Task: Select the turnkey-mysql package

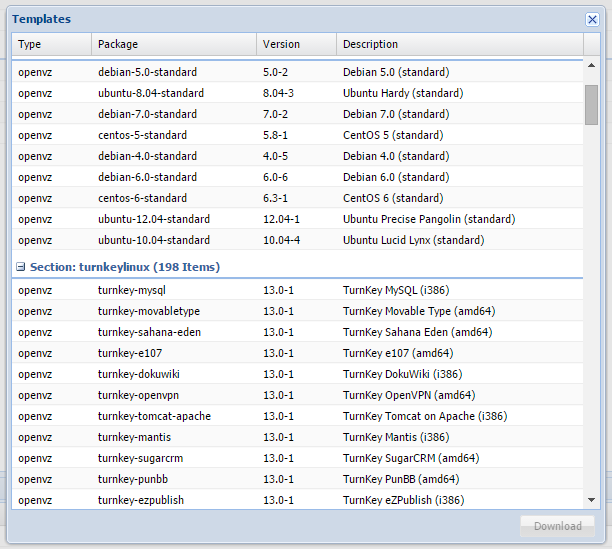Action: tap(132, 290)
